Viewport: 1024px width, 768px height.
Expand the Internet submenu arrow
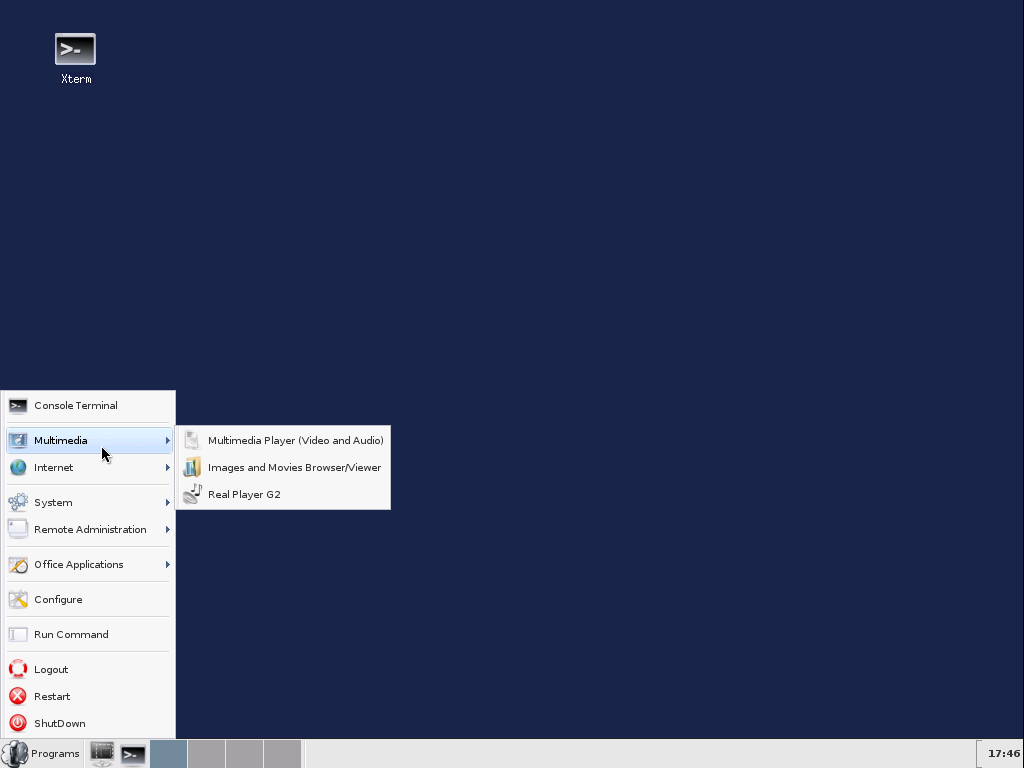coord(167,467)
